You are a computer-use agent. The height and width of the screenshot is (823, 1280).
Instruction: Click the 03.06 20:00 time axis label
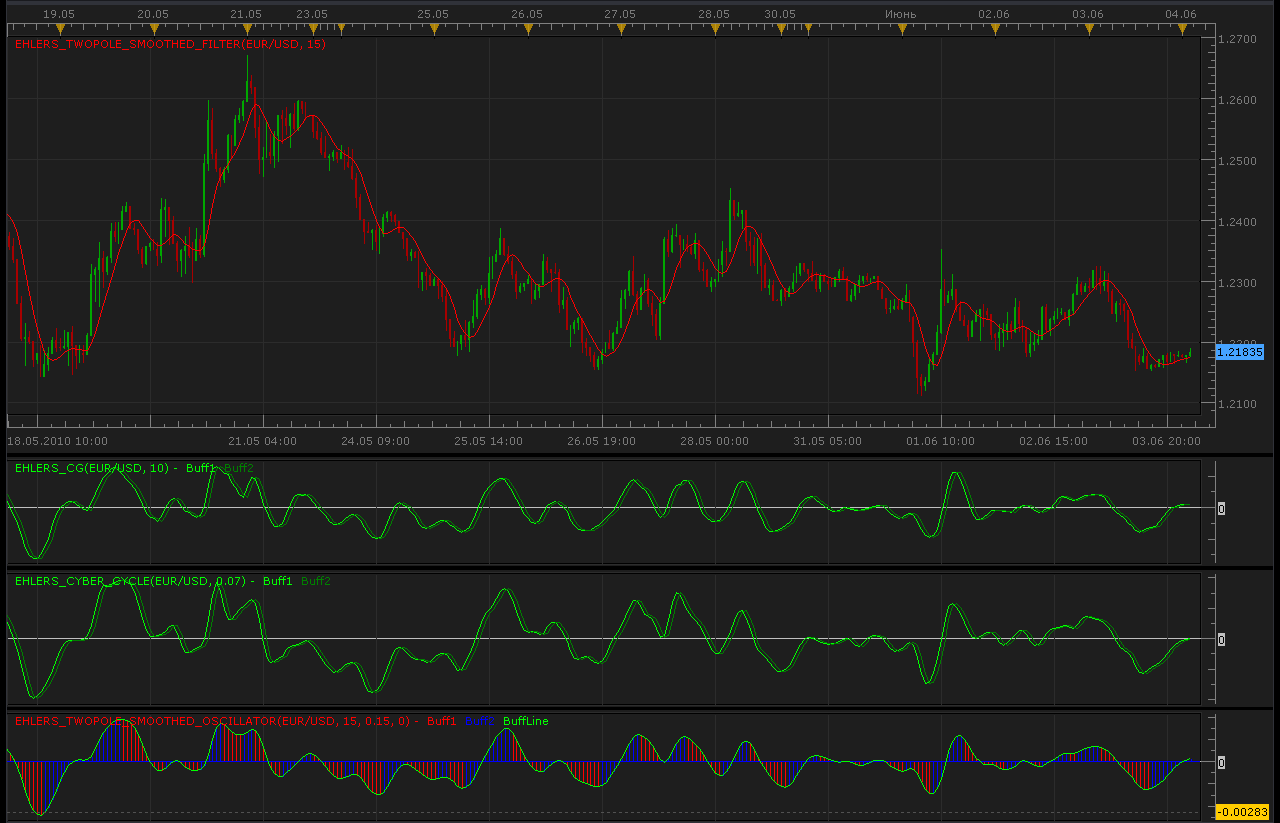1166,440
